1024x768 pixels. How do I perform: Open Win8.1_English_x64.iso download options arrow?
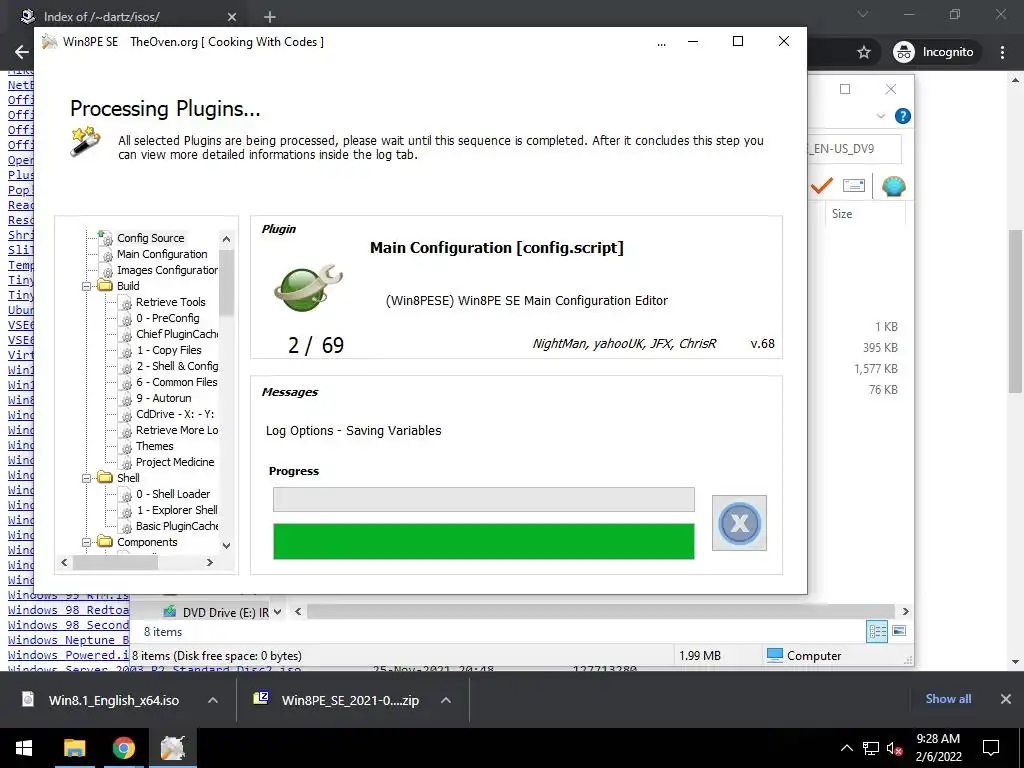pyautogui.click(x=213, y=700)
